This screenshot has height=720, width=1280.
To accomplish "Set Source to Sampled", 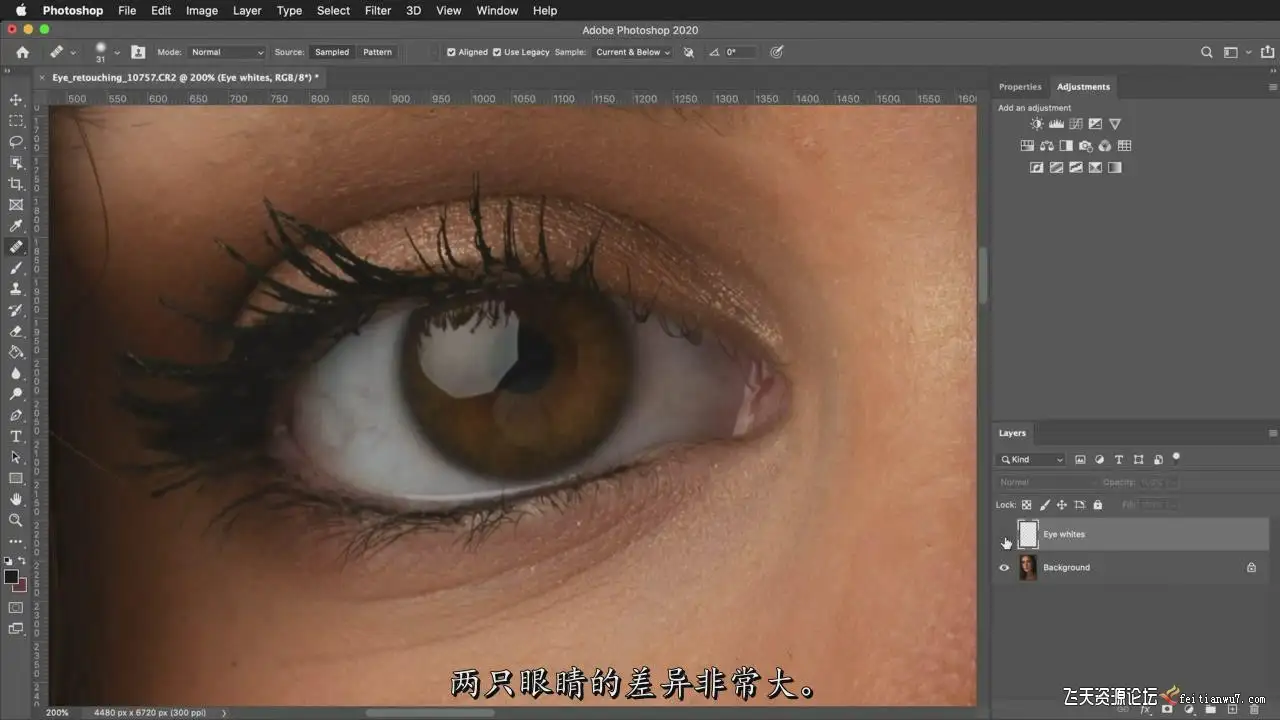I will [332, 52].
